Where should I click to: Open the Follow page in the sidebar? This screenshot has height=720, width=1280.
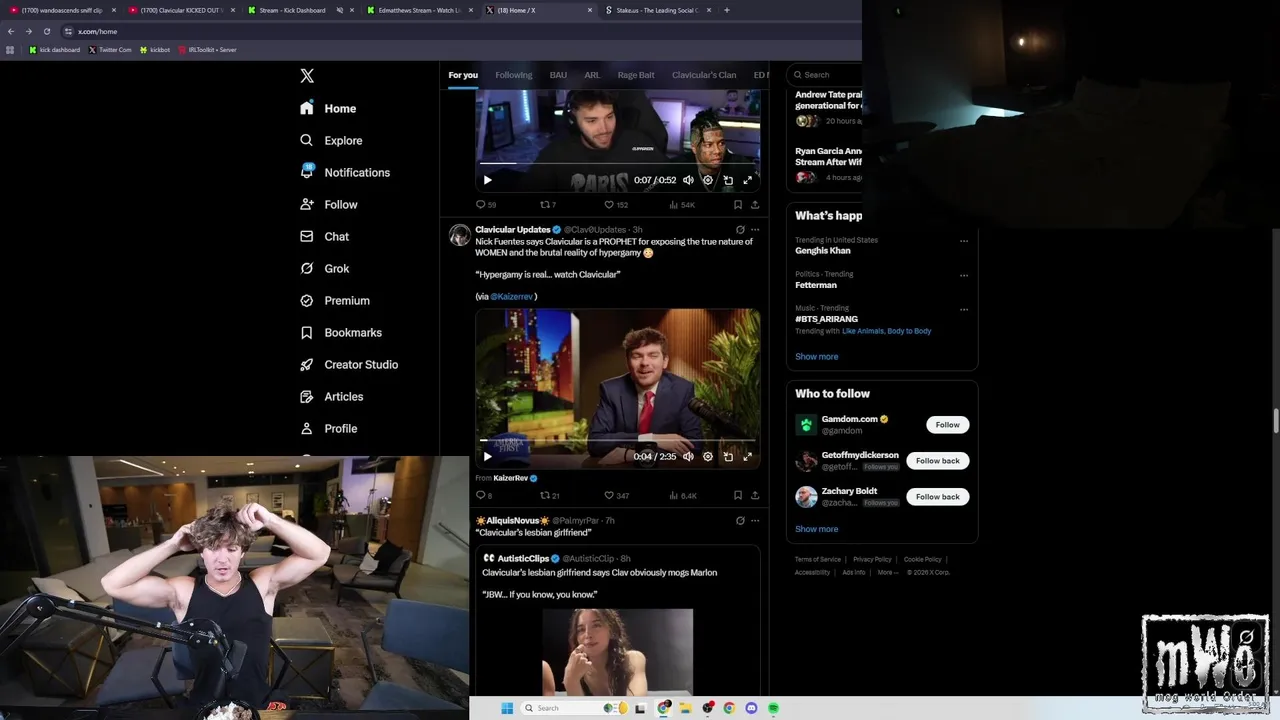(328, 204)
